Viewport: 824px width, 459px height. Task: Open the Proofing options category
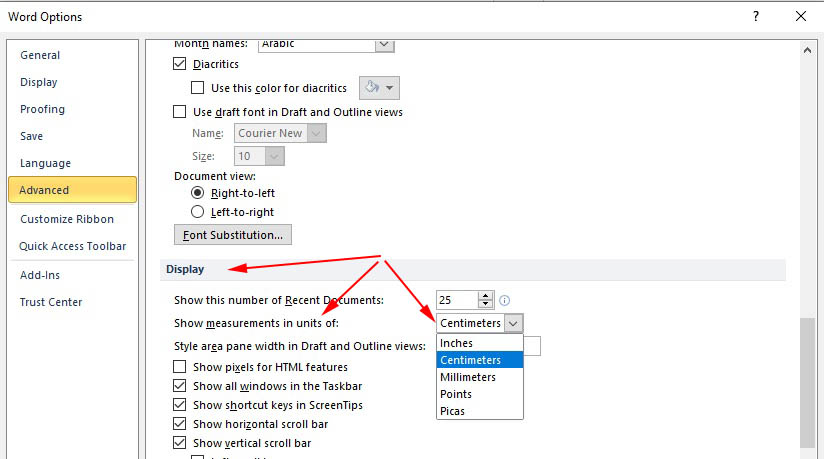pos(43,109)
